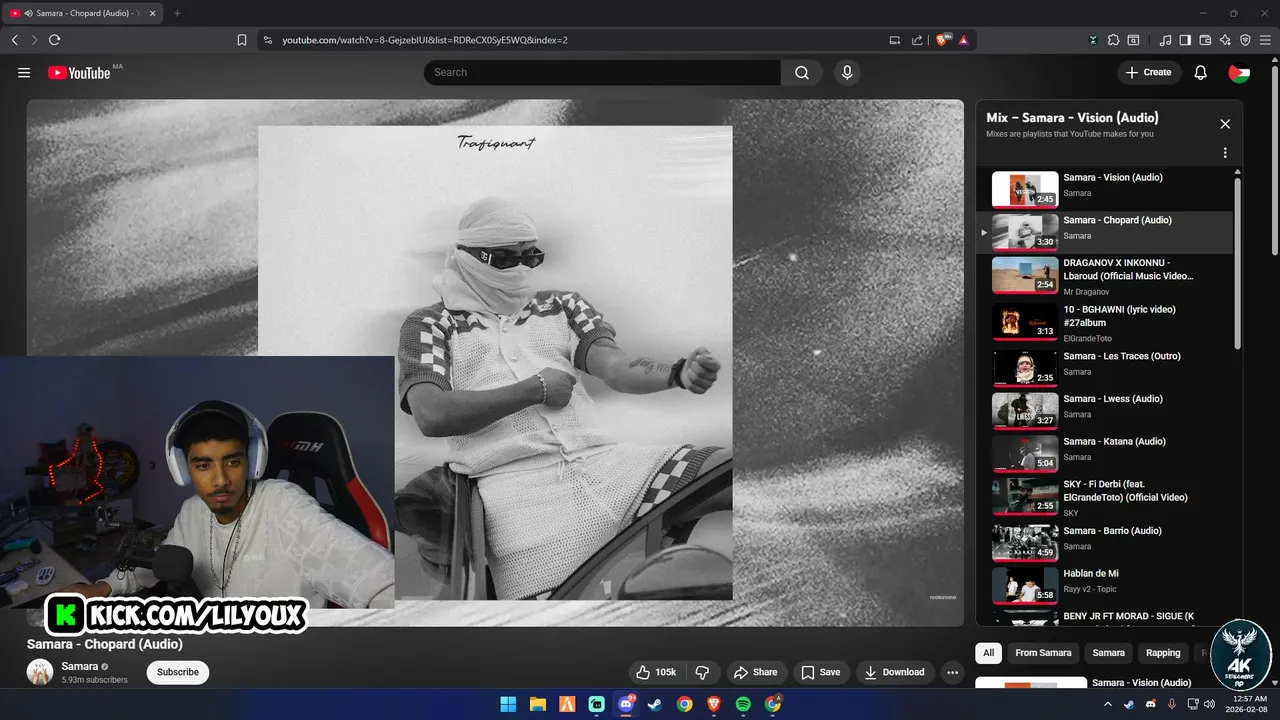Select the Samara - Chopard browser tab

coord(84,13)
